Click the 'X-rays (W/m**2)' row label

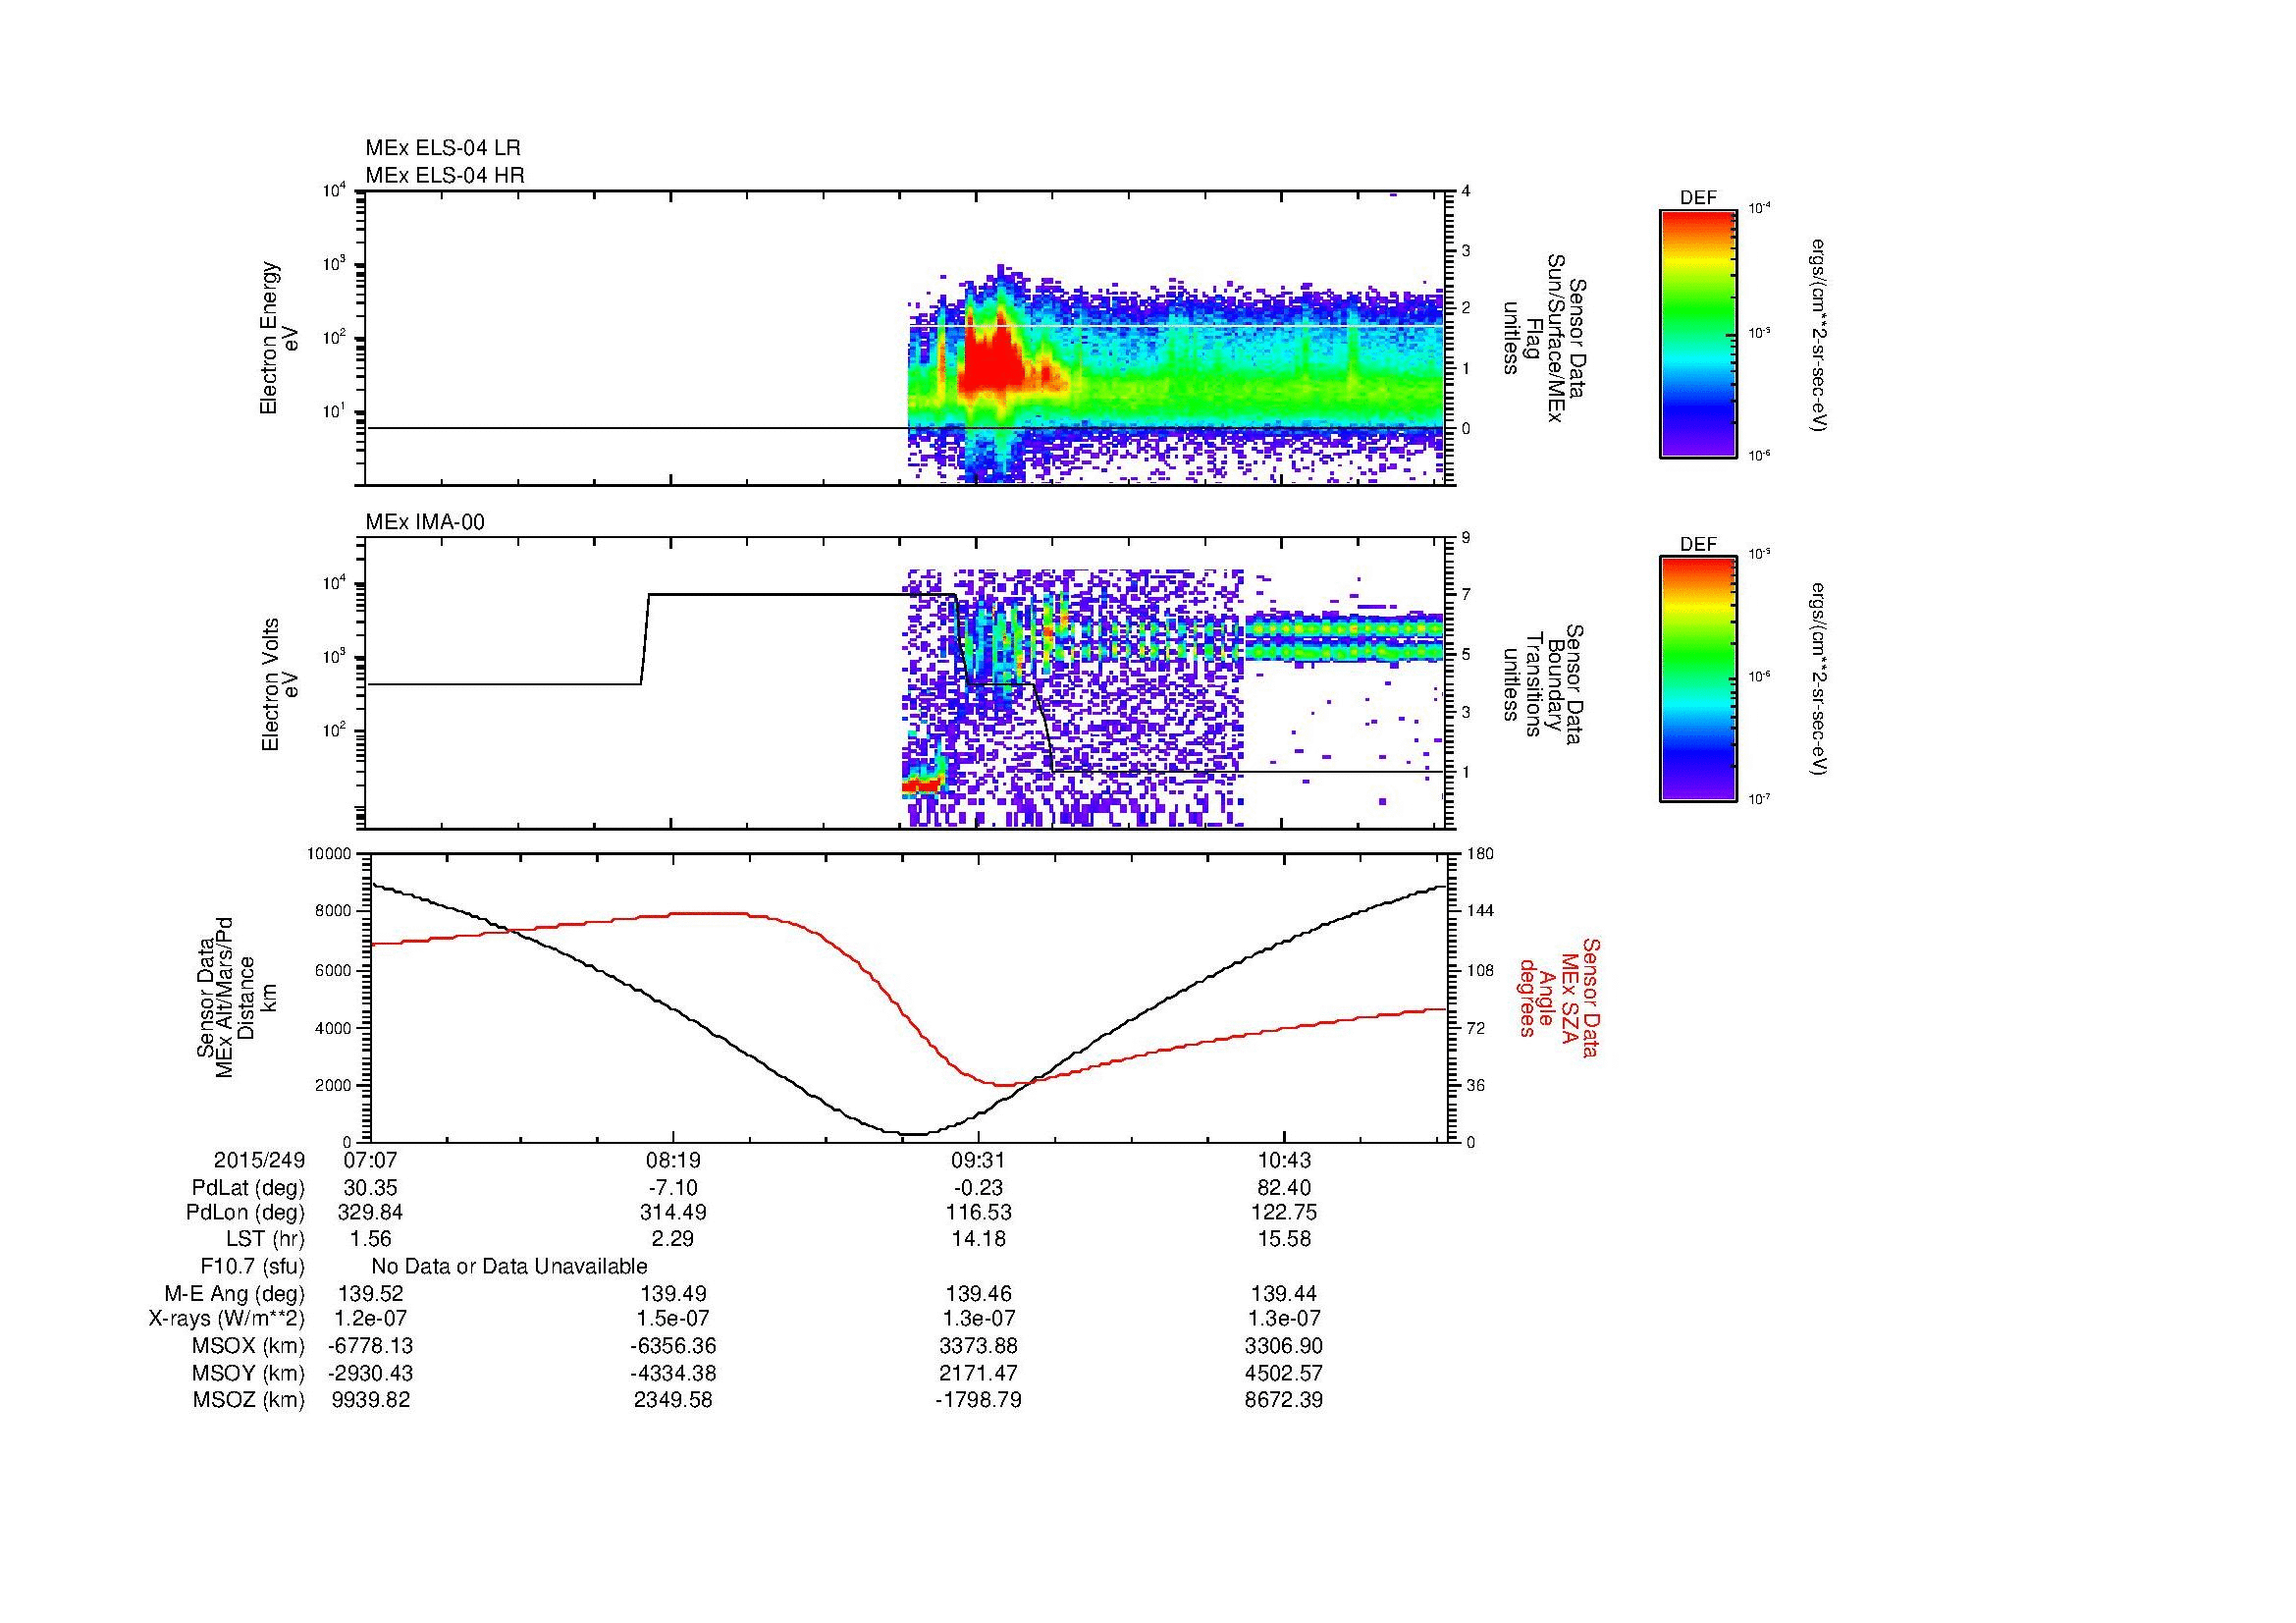coord(226,1319)
